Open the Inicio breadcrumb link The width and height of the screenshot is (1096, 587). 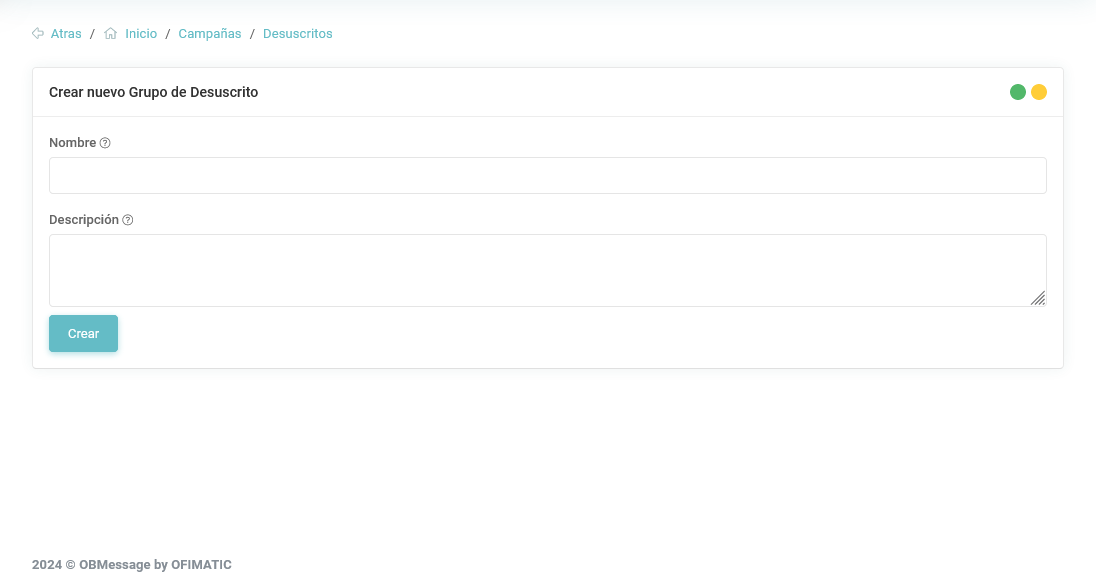141,34
